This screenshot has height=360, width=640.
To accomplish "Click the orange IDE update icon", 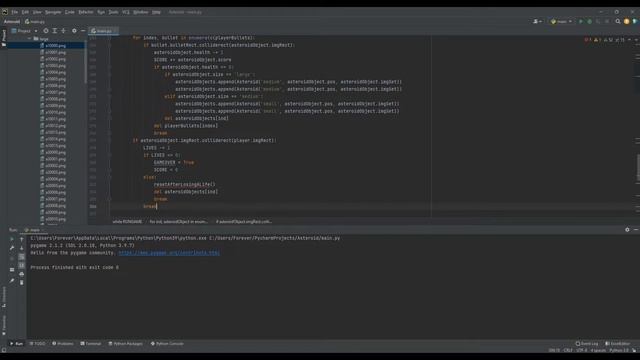I will tap(627, 21).
